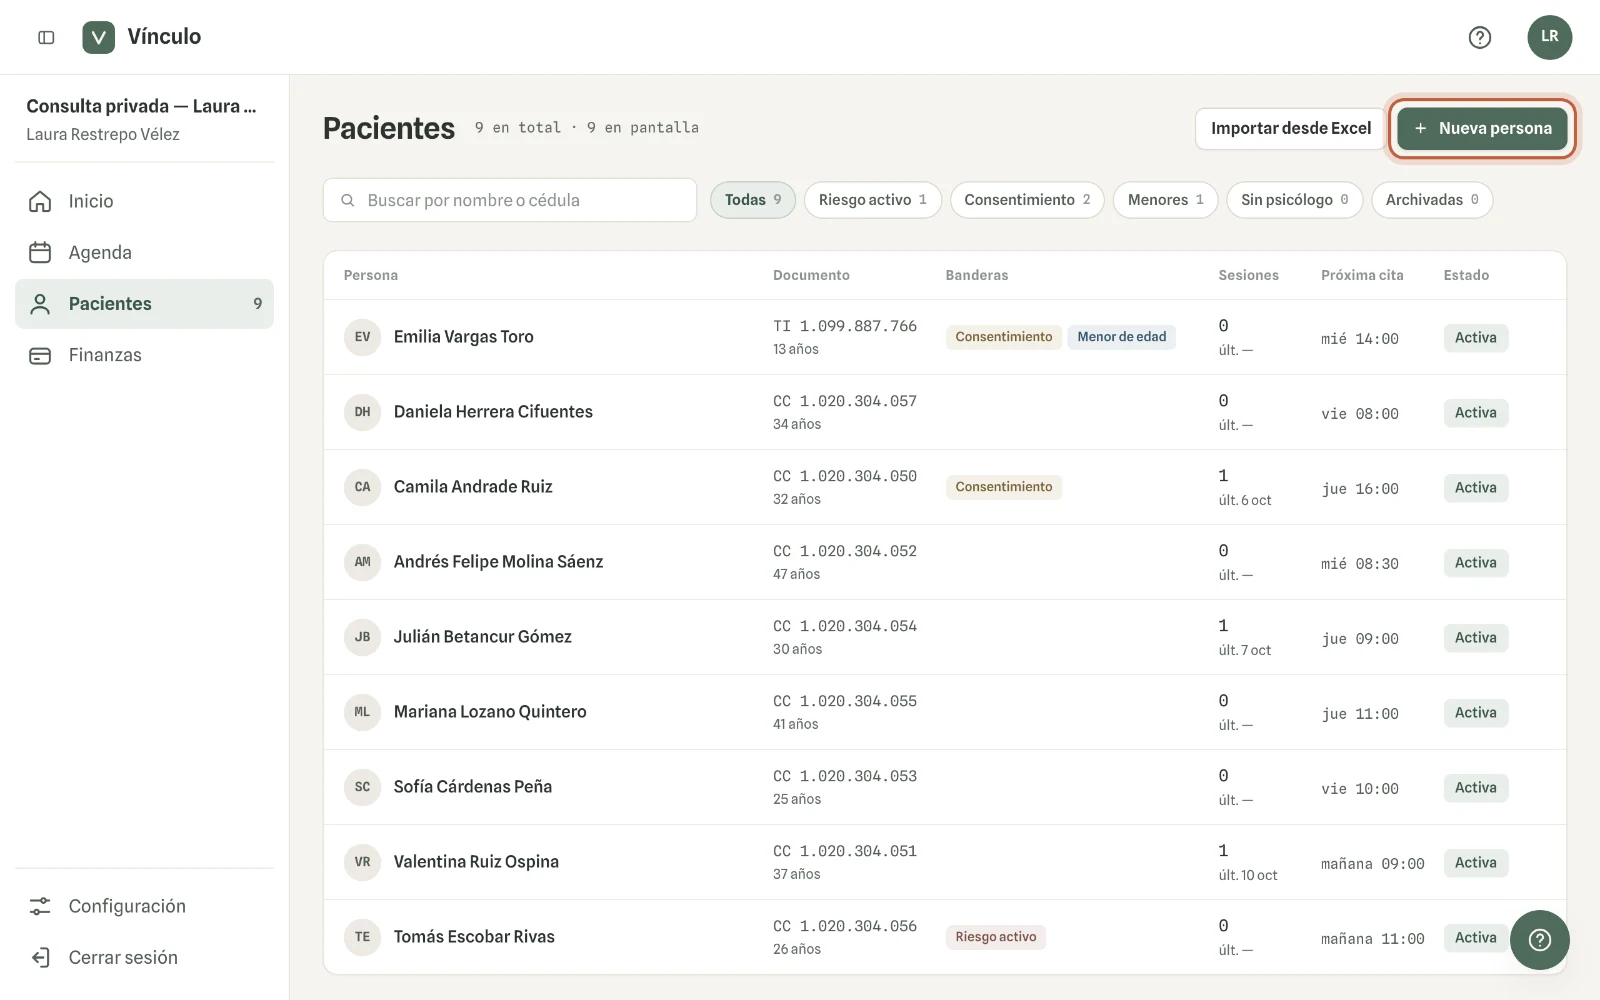Click the search magnifier icon

point(348,200)
